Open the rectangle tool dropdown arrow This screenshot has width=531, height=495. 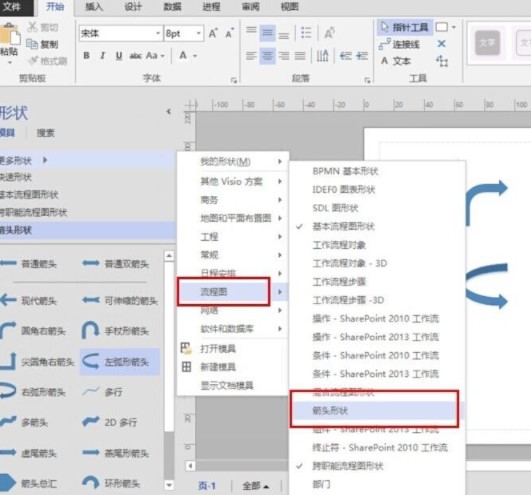point(454,27)
